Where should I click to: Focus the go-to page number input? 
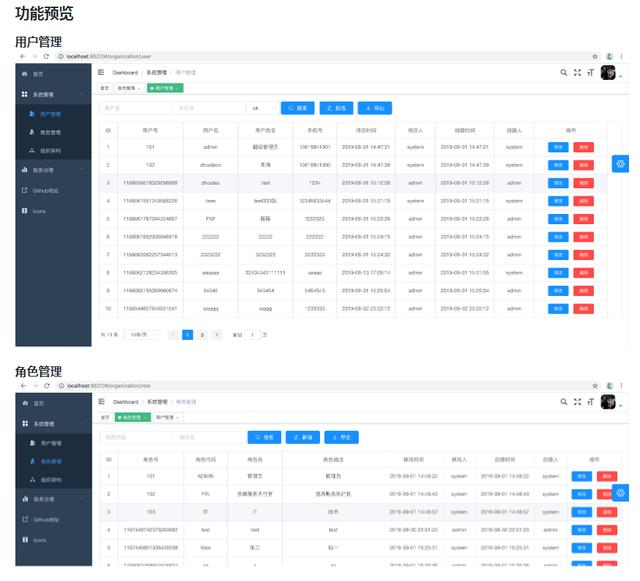(x=252, y=335)
